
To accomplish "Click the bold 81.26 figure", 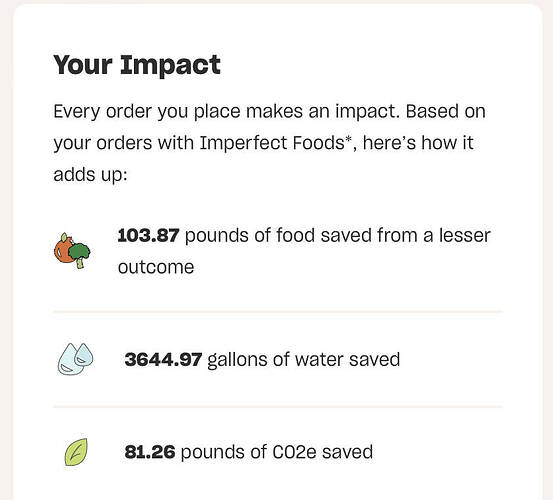I will coord(150,452).
